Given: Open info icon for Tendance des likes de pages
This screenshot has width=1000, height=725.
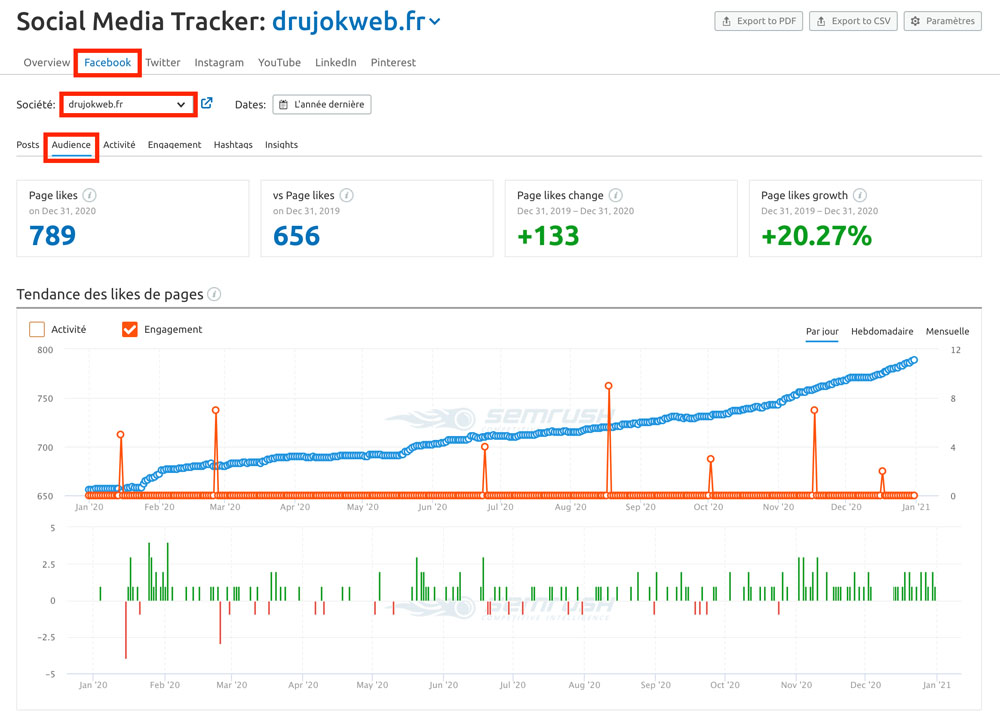Looking at the screenshot, I should pyautogui.click(x=214, y=294).
